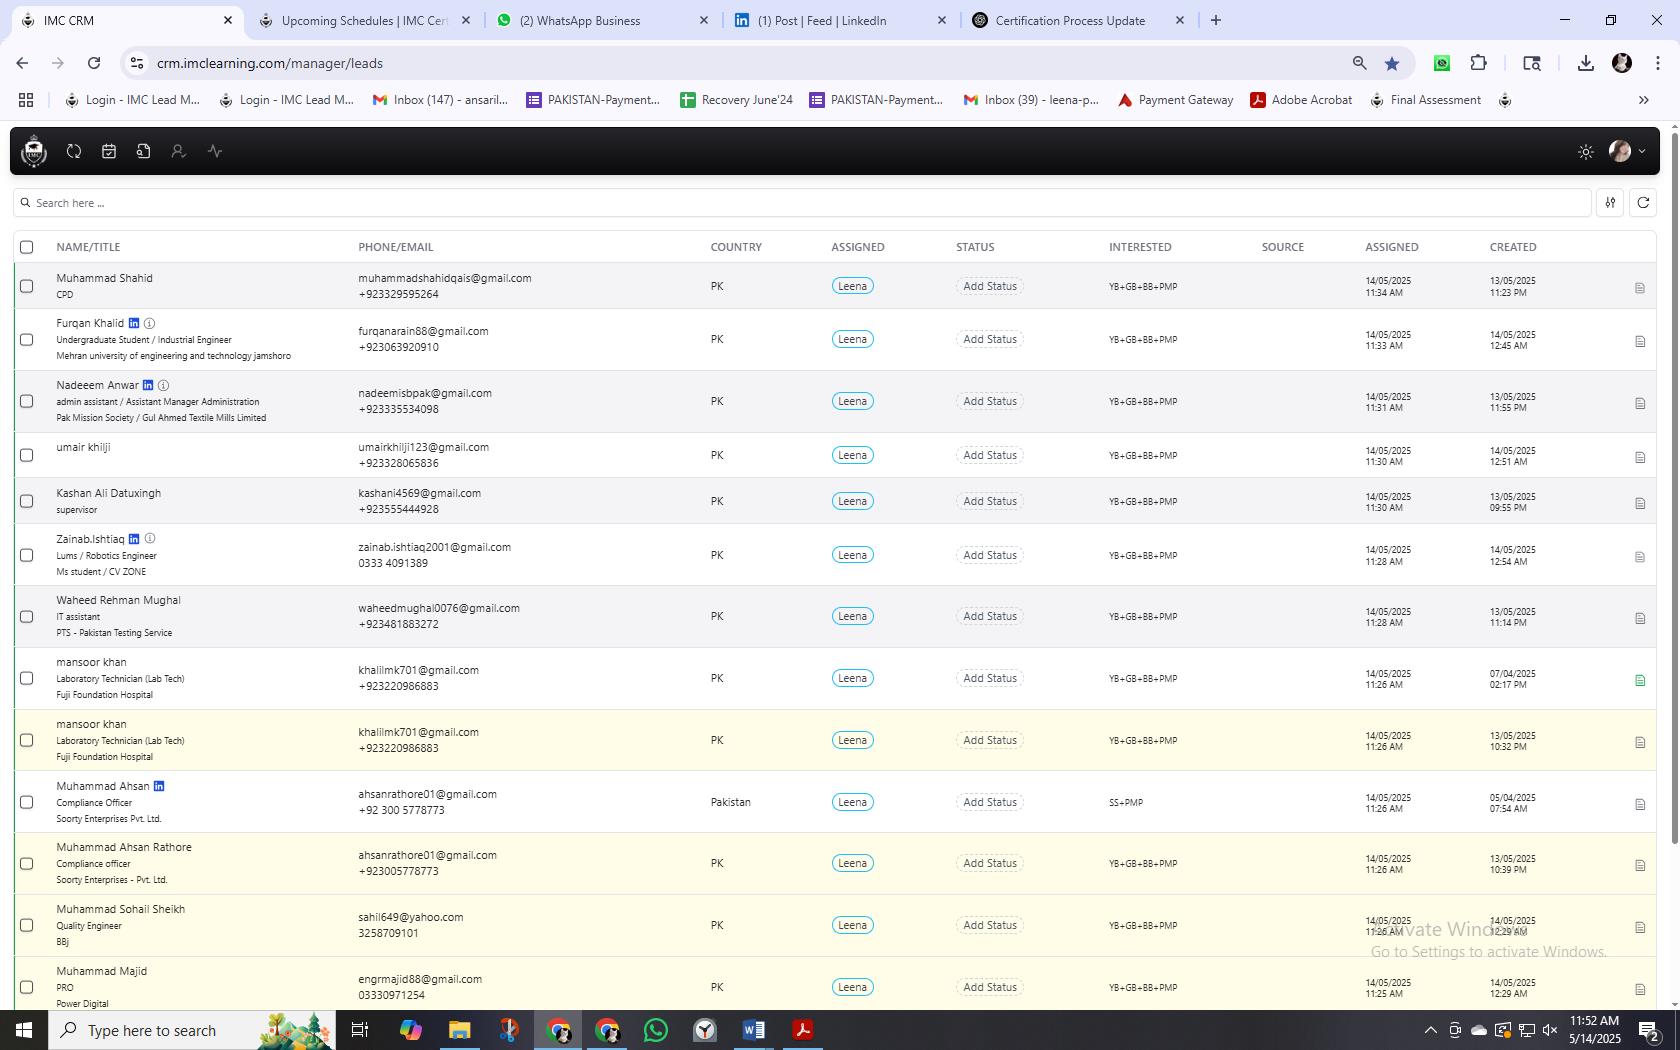Open note icon for Furqan Khalid row
The width and height of the screenshot is (1680, 1050).
point(1640,342)
